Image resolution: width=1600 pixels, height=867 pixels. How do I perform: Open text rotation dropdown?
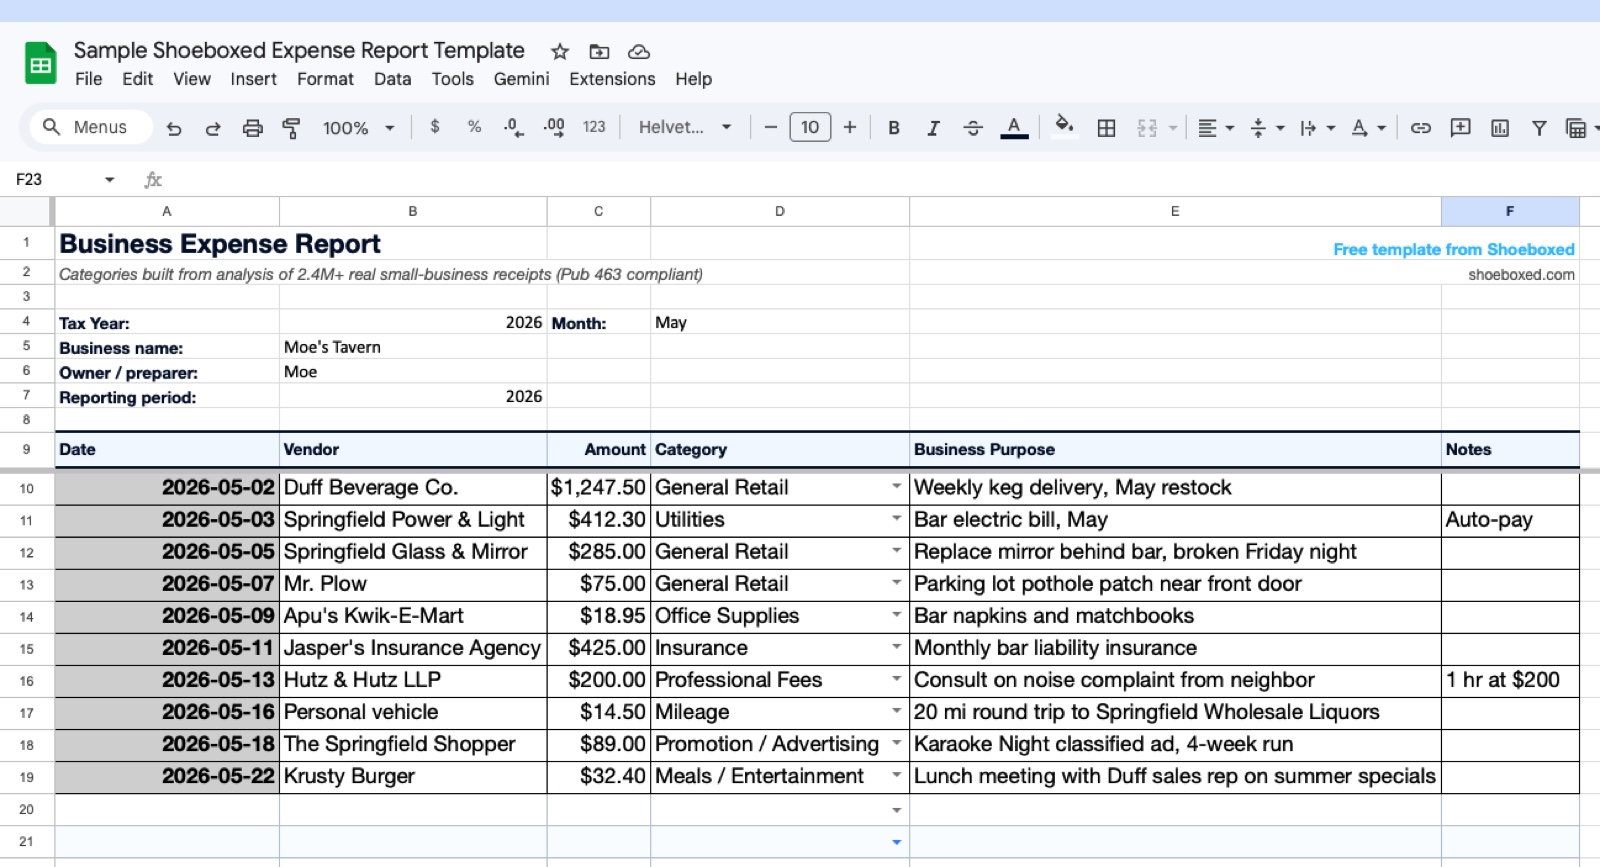(1368, 128)
